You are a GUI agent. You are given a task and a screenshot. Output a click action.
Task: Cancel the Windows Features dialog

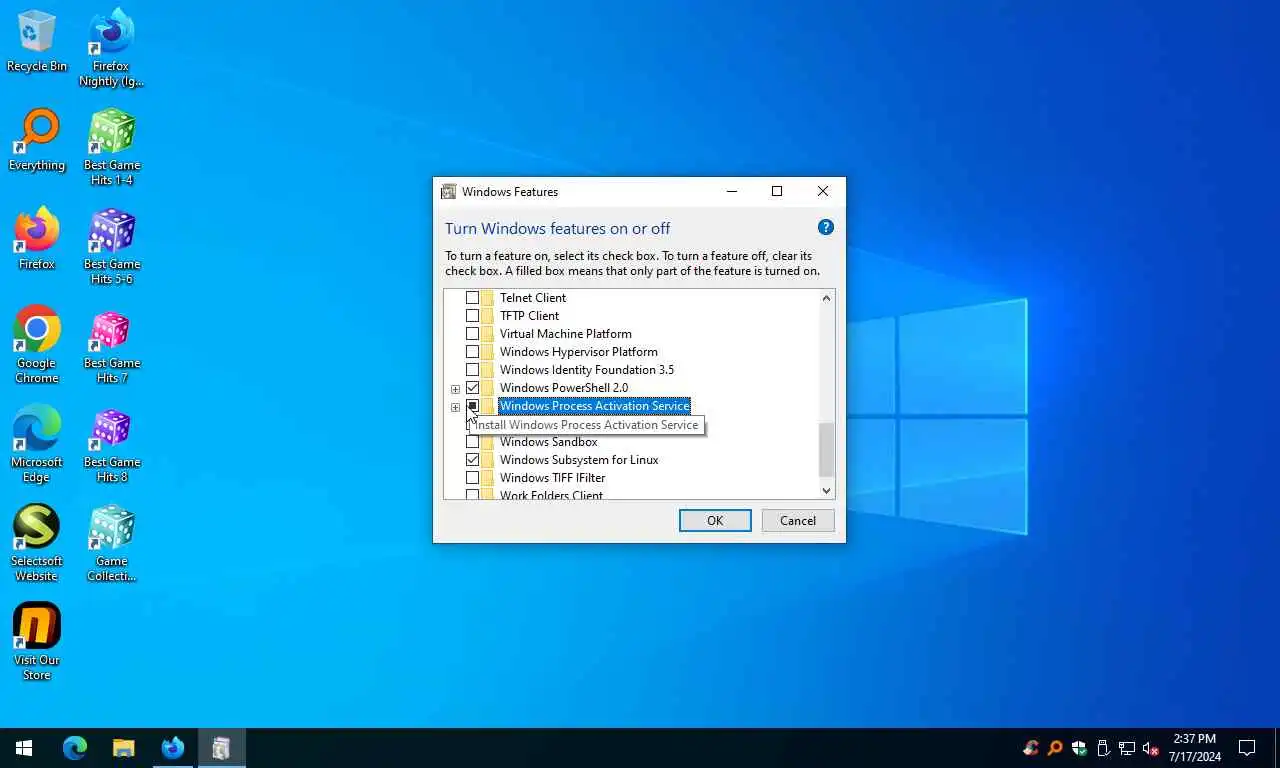point(798,520)
